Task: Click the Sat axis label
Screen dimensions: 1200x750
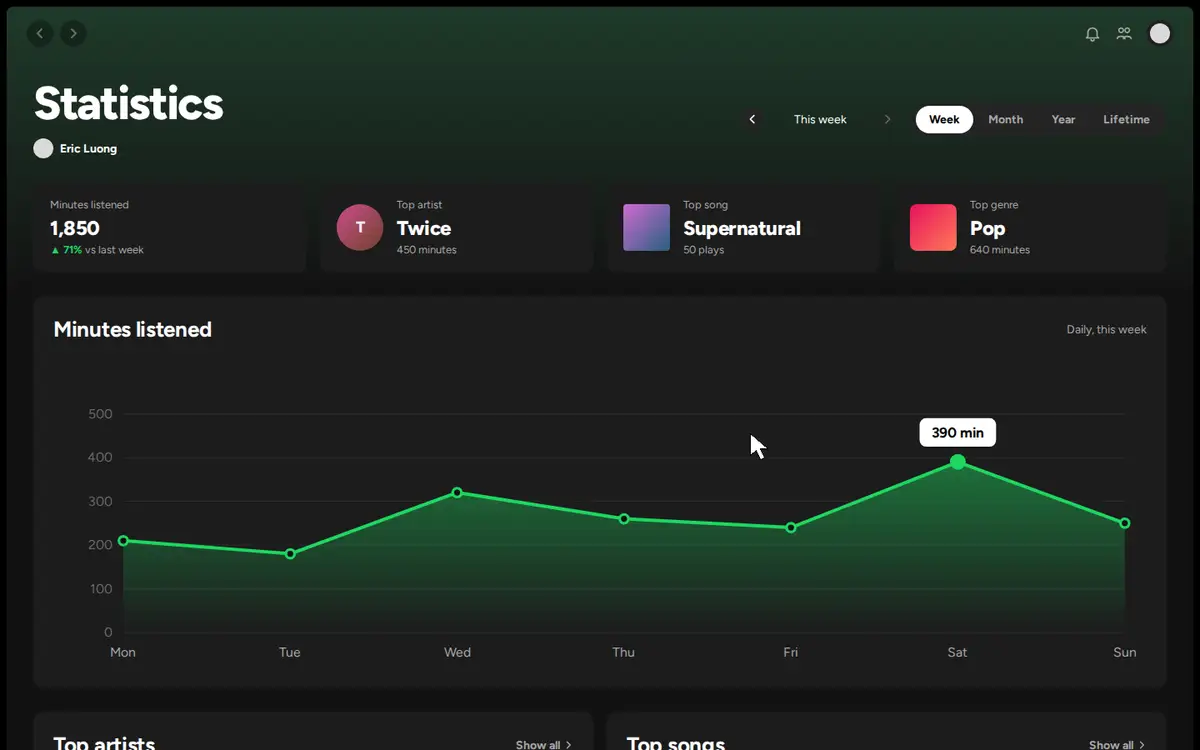Action: tap(957, 652)
